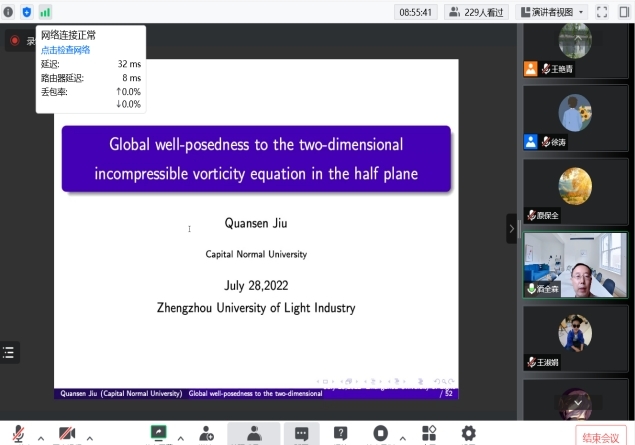Open the apps grid icon
The image size is (635, 445).
click(x=429, y=433)
